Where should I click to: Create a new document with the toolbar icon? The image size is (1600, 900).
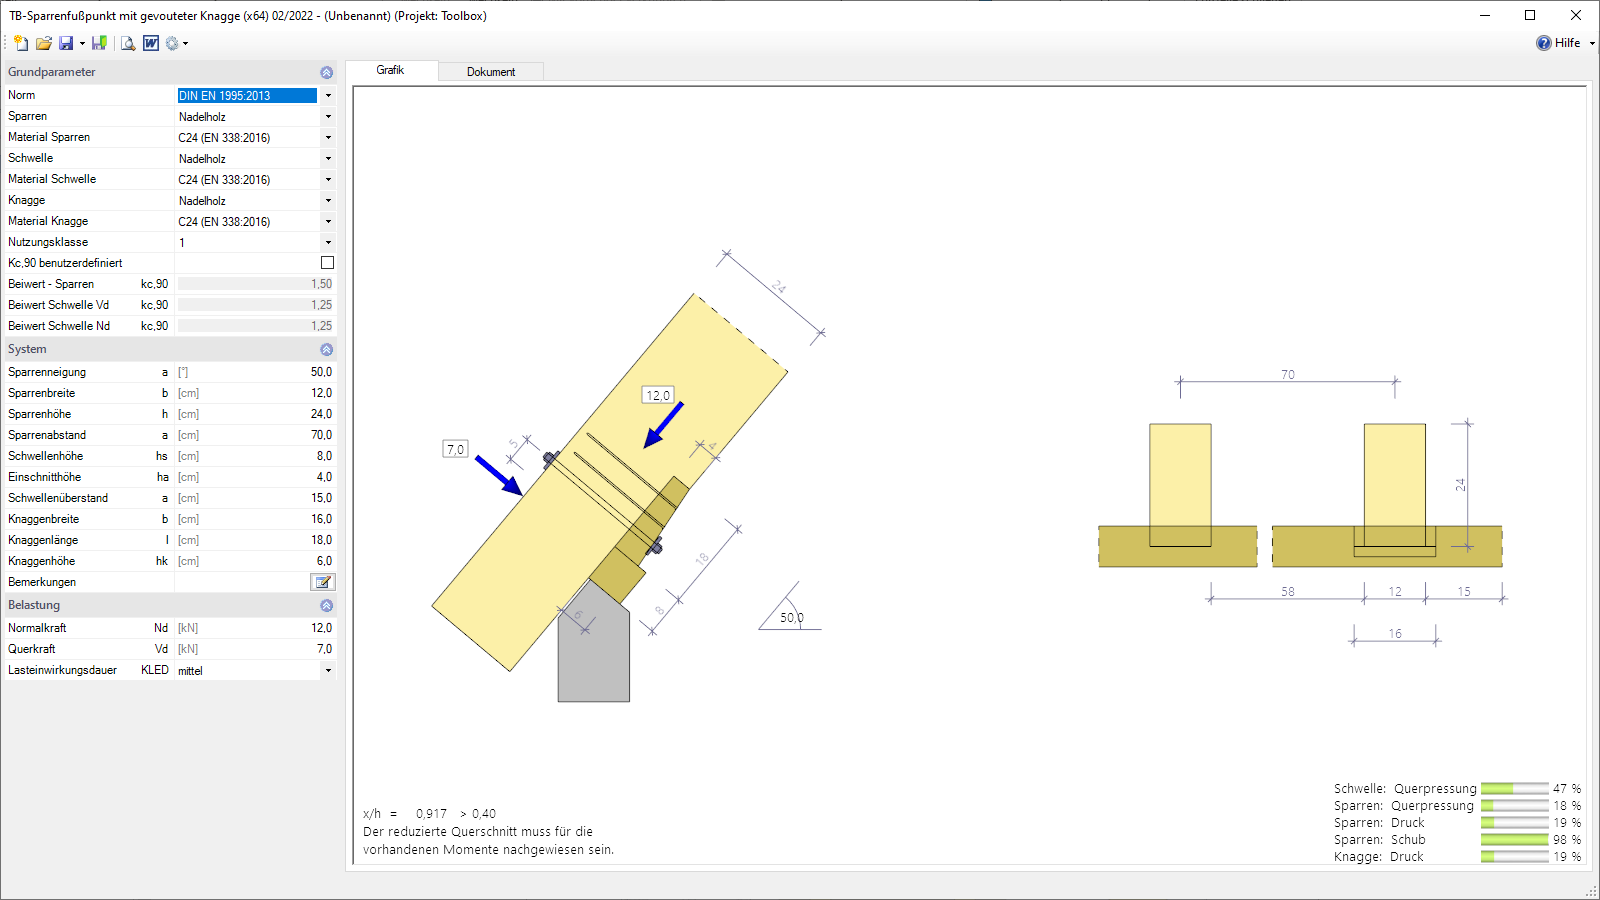click(21, 43)
